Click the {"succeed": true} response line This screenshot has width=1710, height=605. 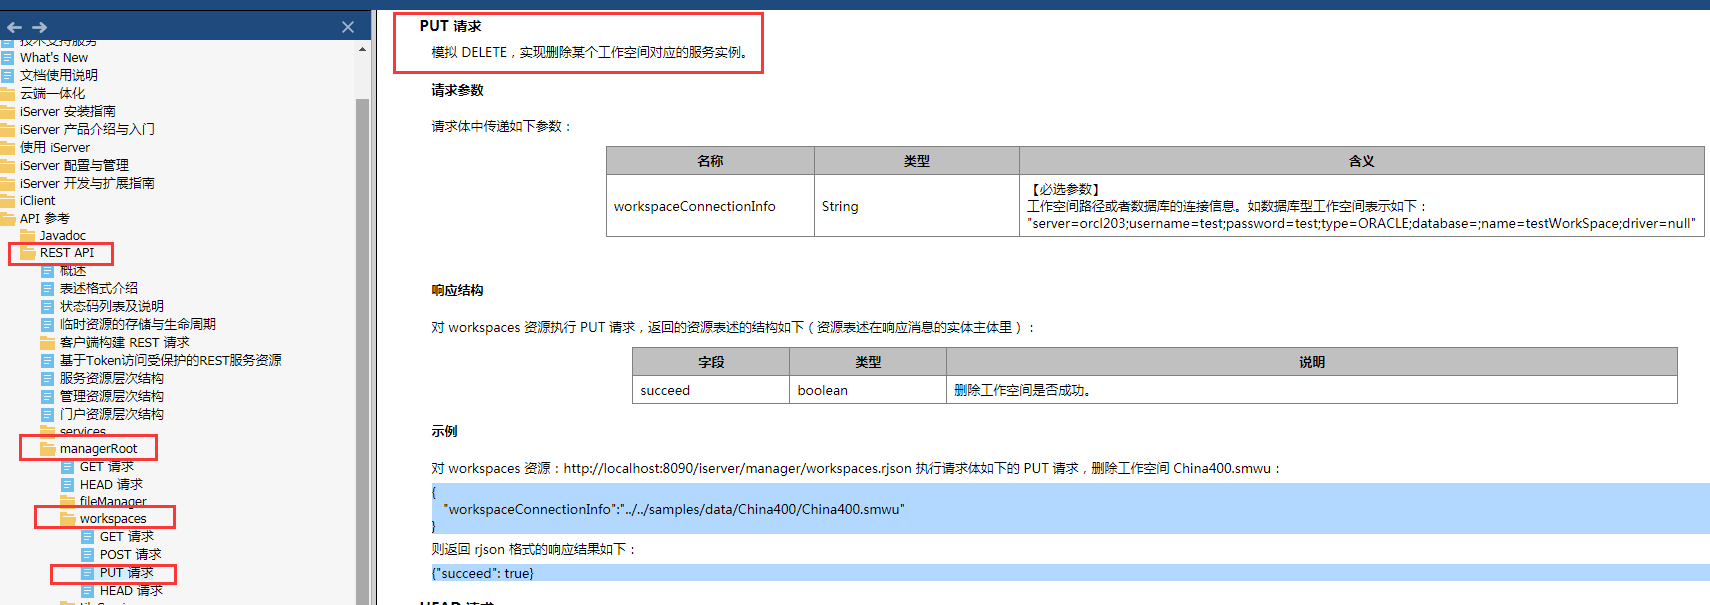click(x=482, y=573)
